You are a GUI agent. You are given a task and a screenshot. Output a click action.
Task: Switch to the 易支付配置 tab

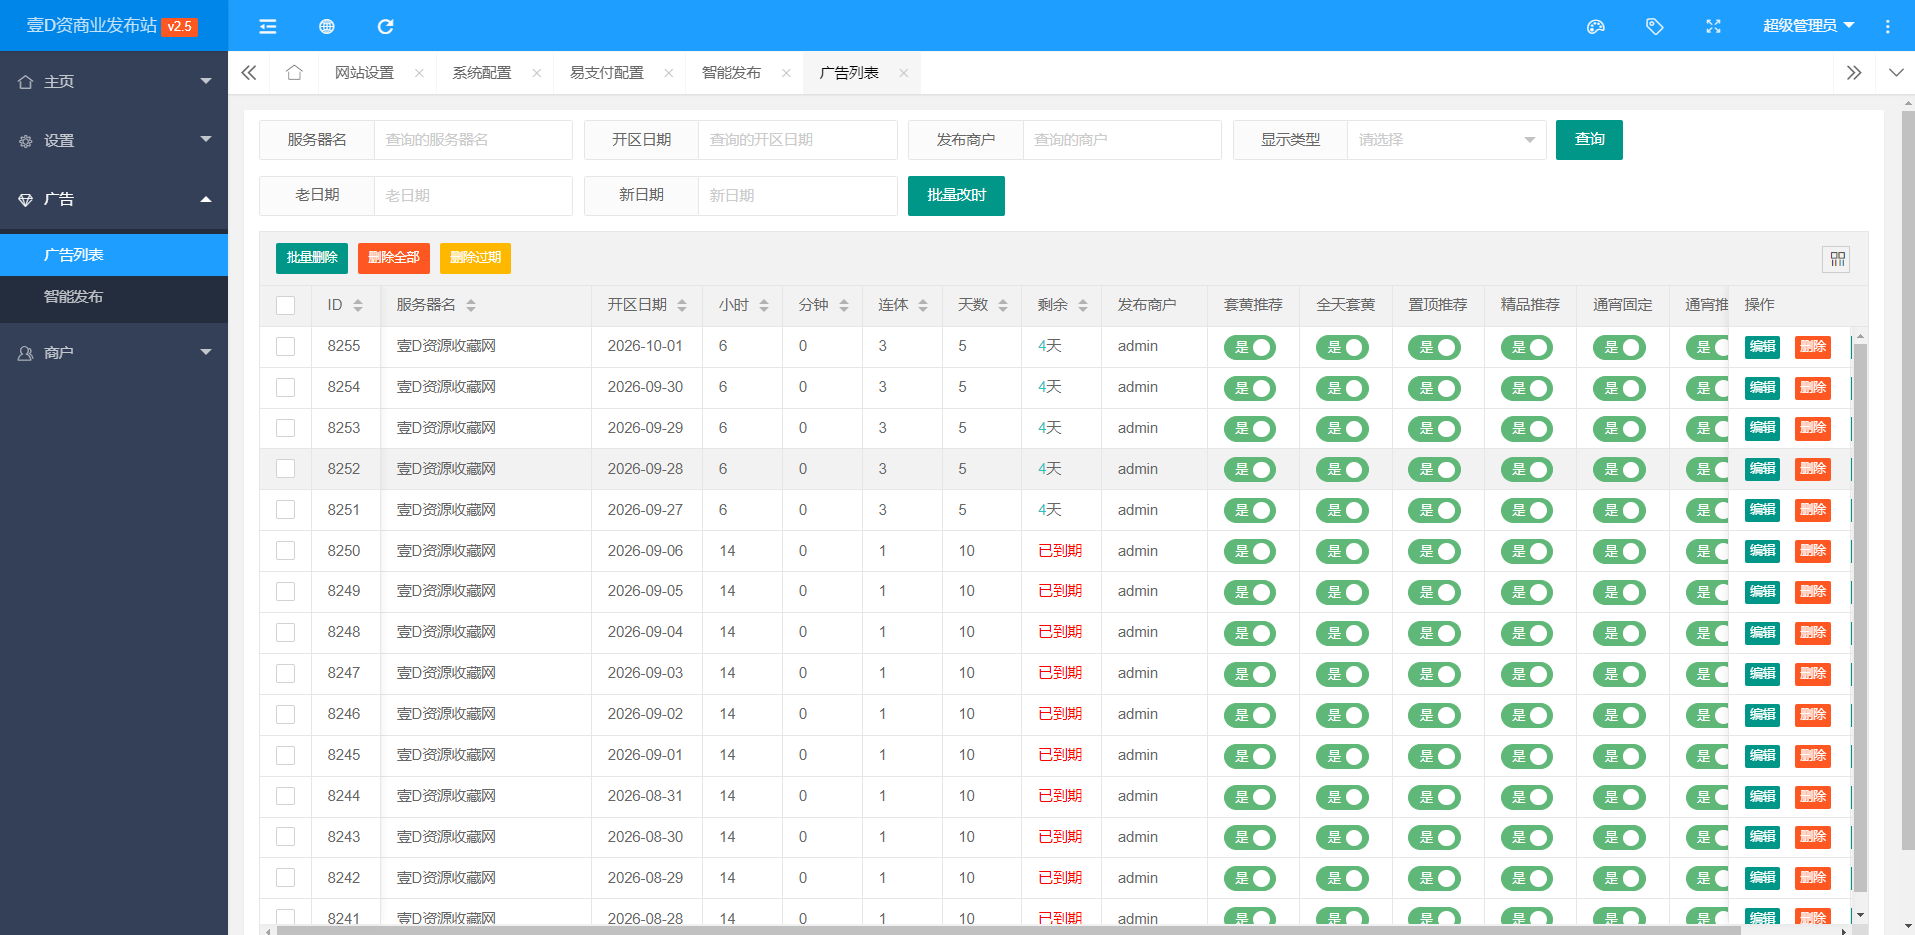pyautogui.click(x=607, y=73)
